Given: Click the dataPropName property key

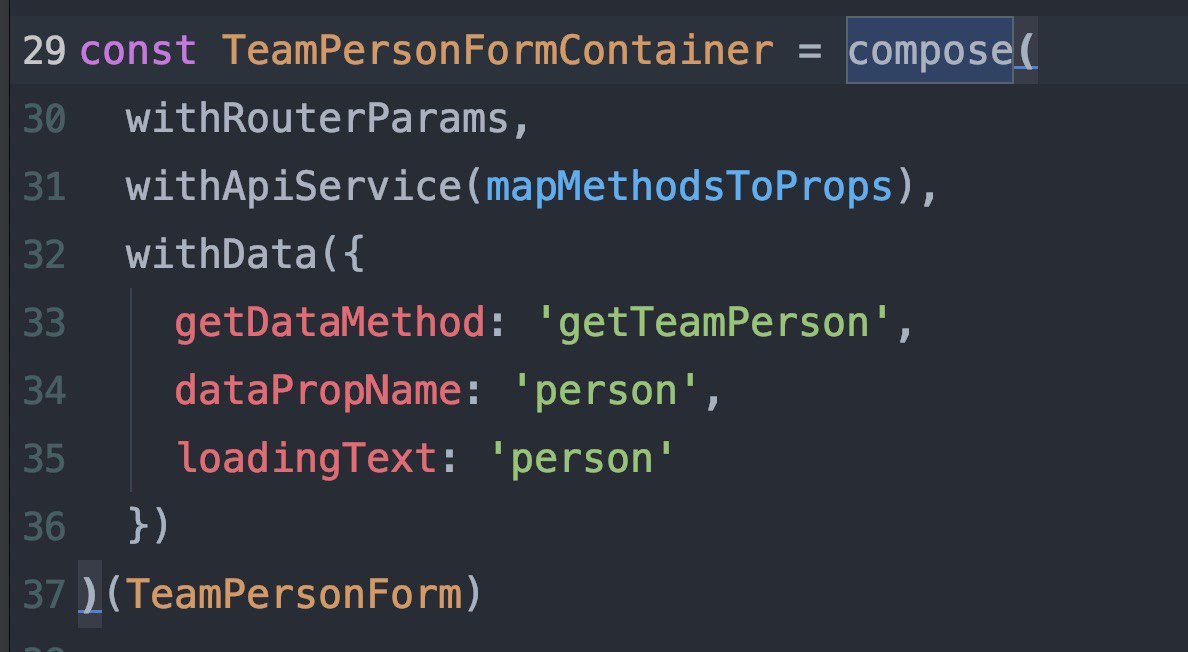Looking at the screenshot, I should (317, 391).
